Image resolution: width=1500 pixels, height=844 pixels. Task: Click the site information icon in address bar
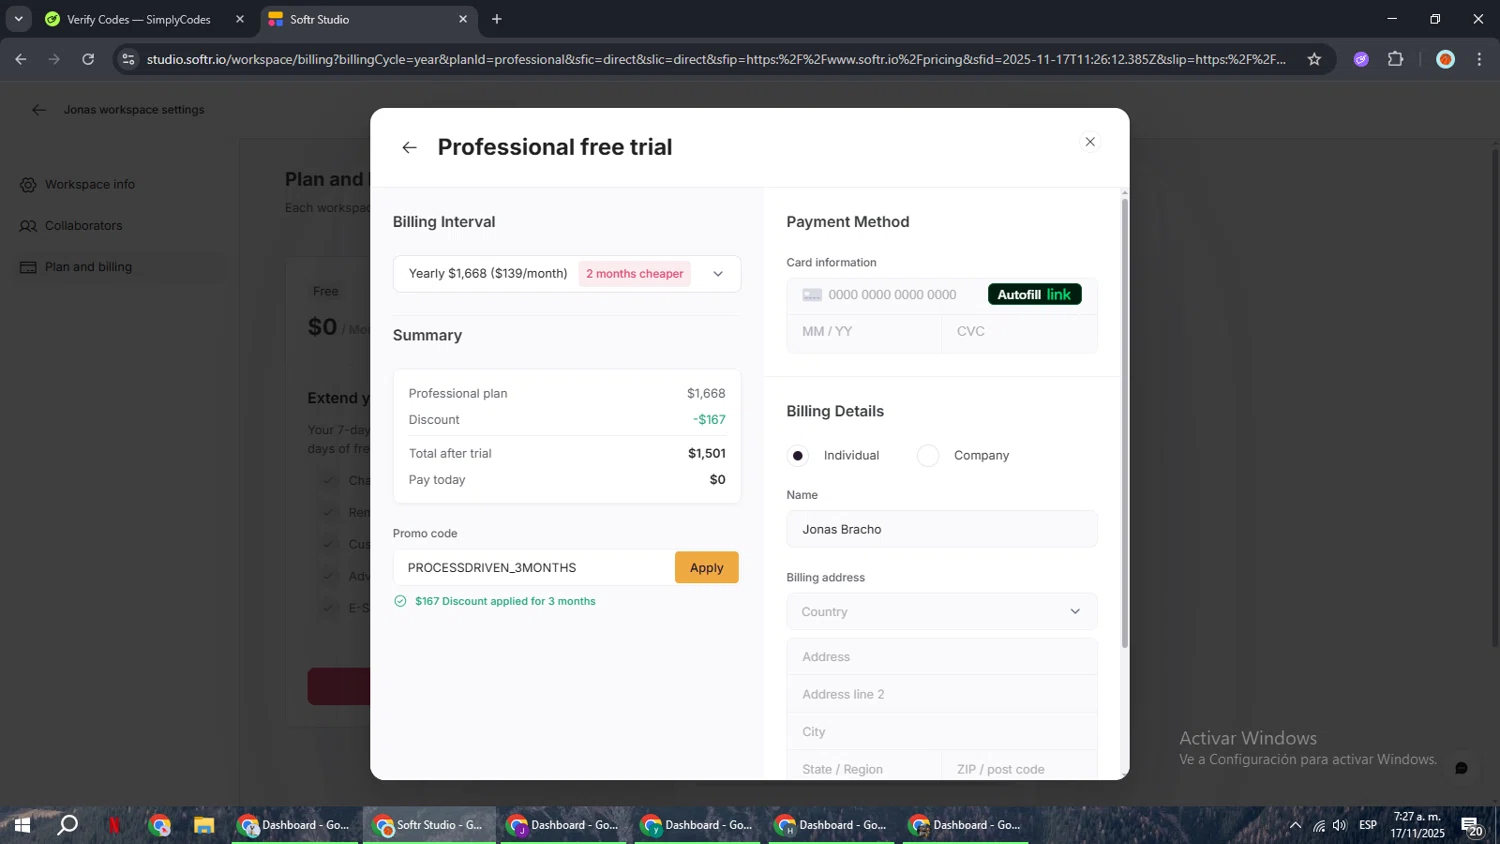[x=127, y=59]
